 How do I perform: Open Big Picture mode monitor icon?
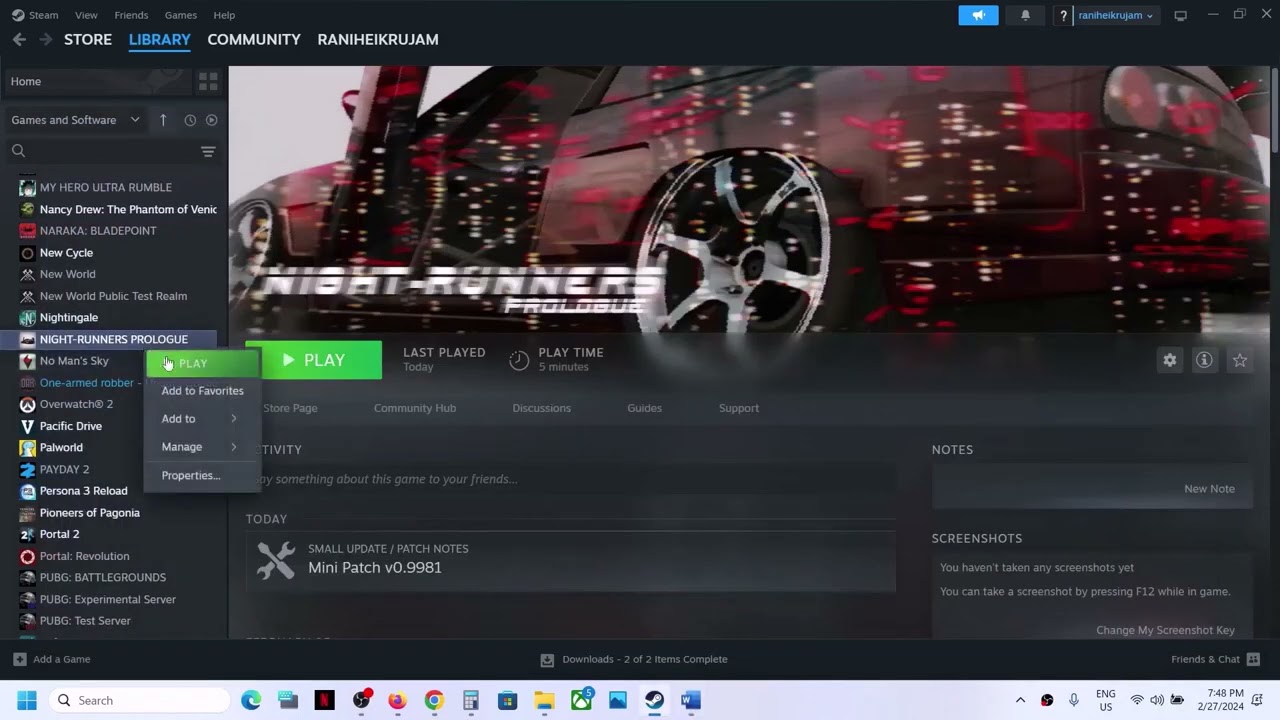pyautogui.click(x=1180, y=15)
